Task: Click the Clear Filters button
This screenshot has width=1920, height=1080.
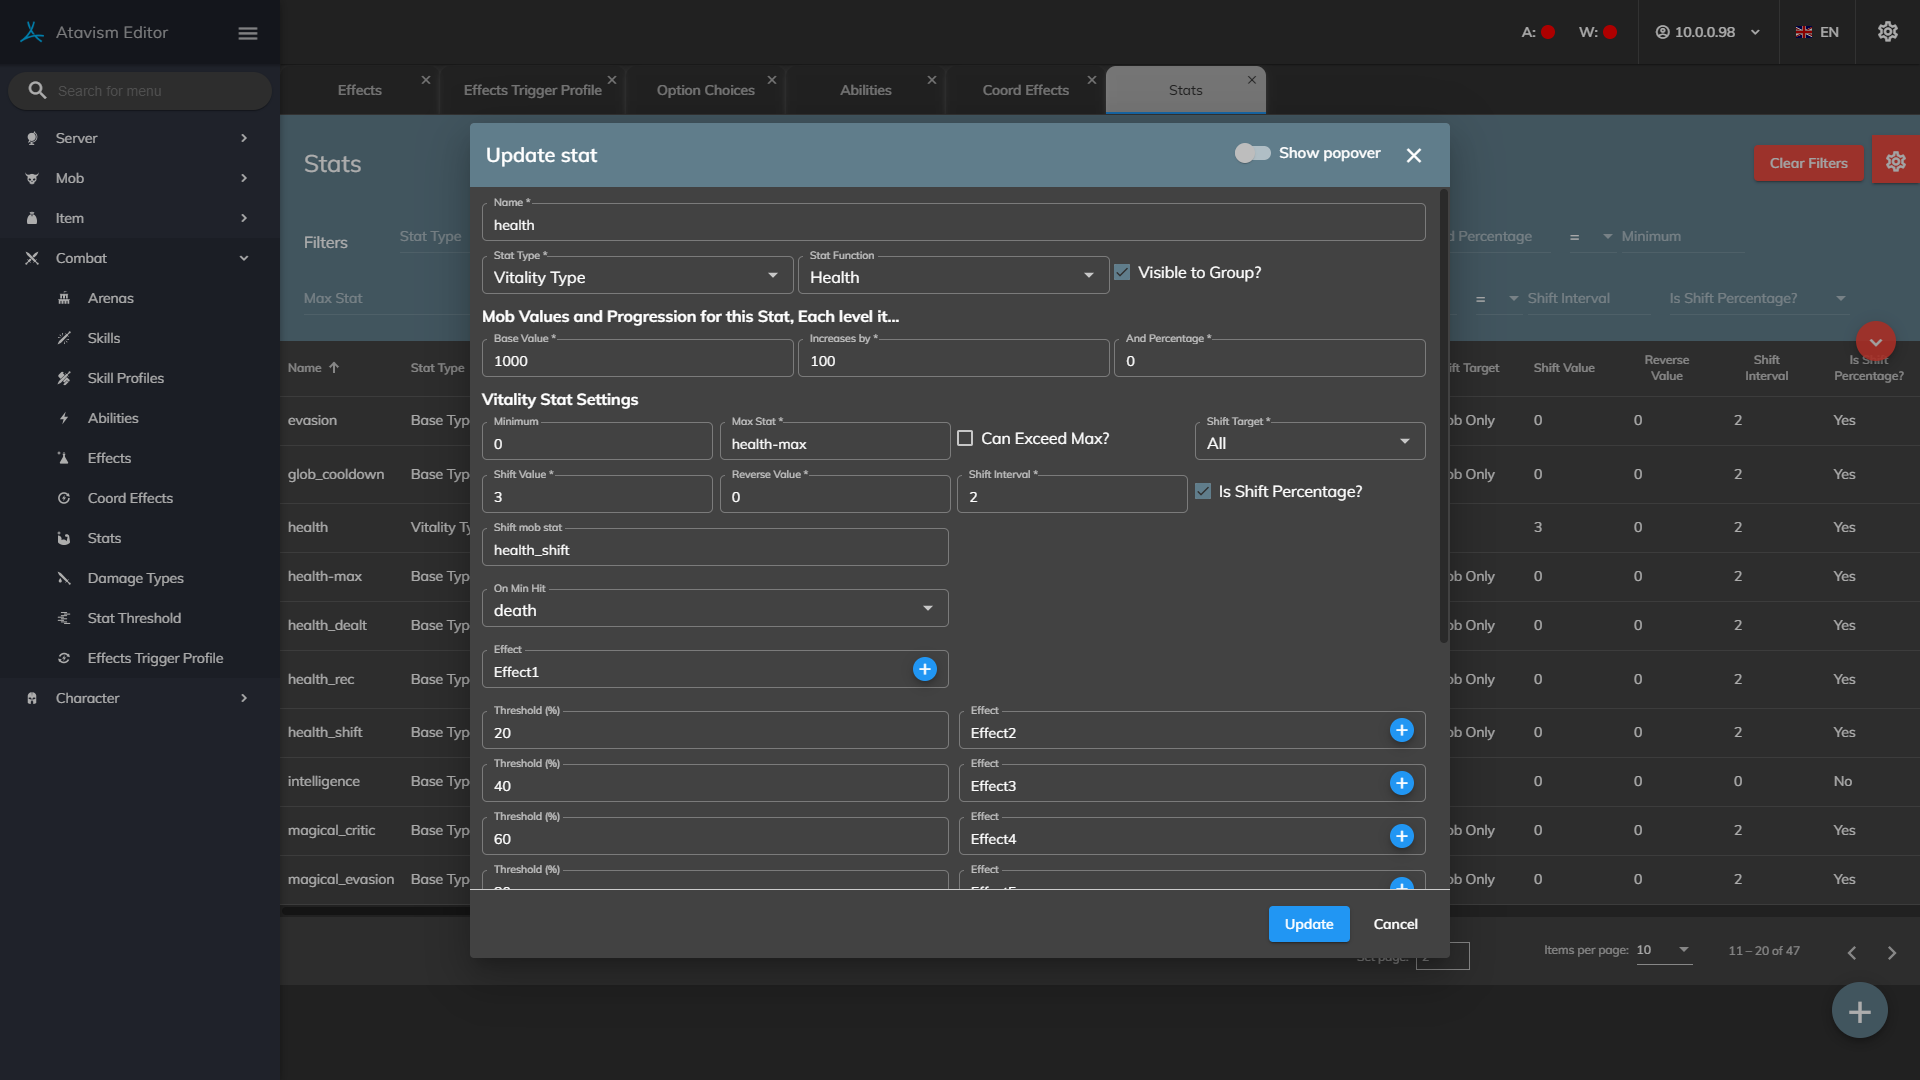Action: 1807,163
